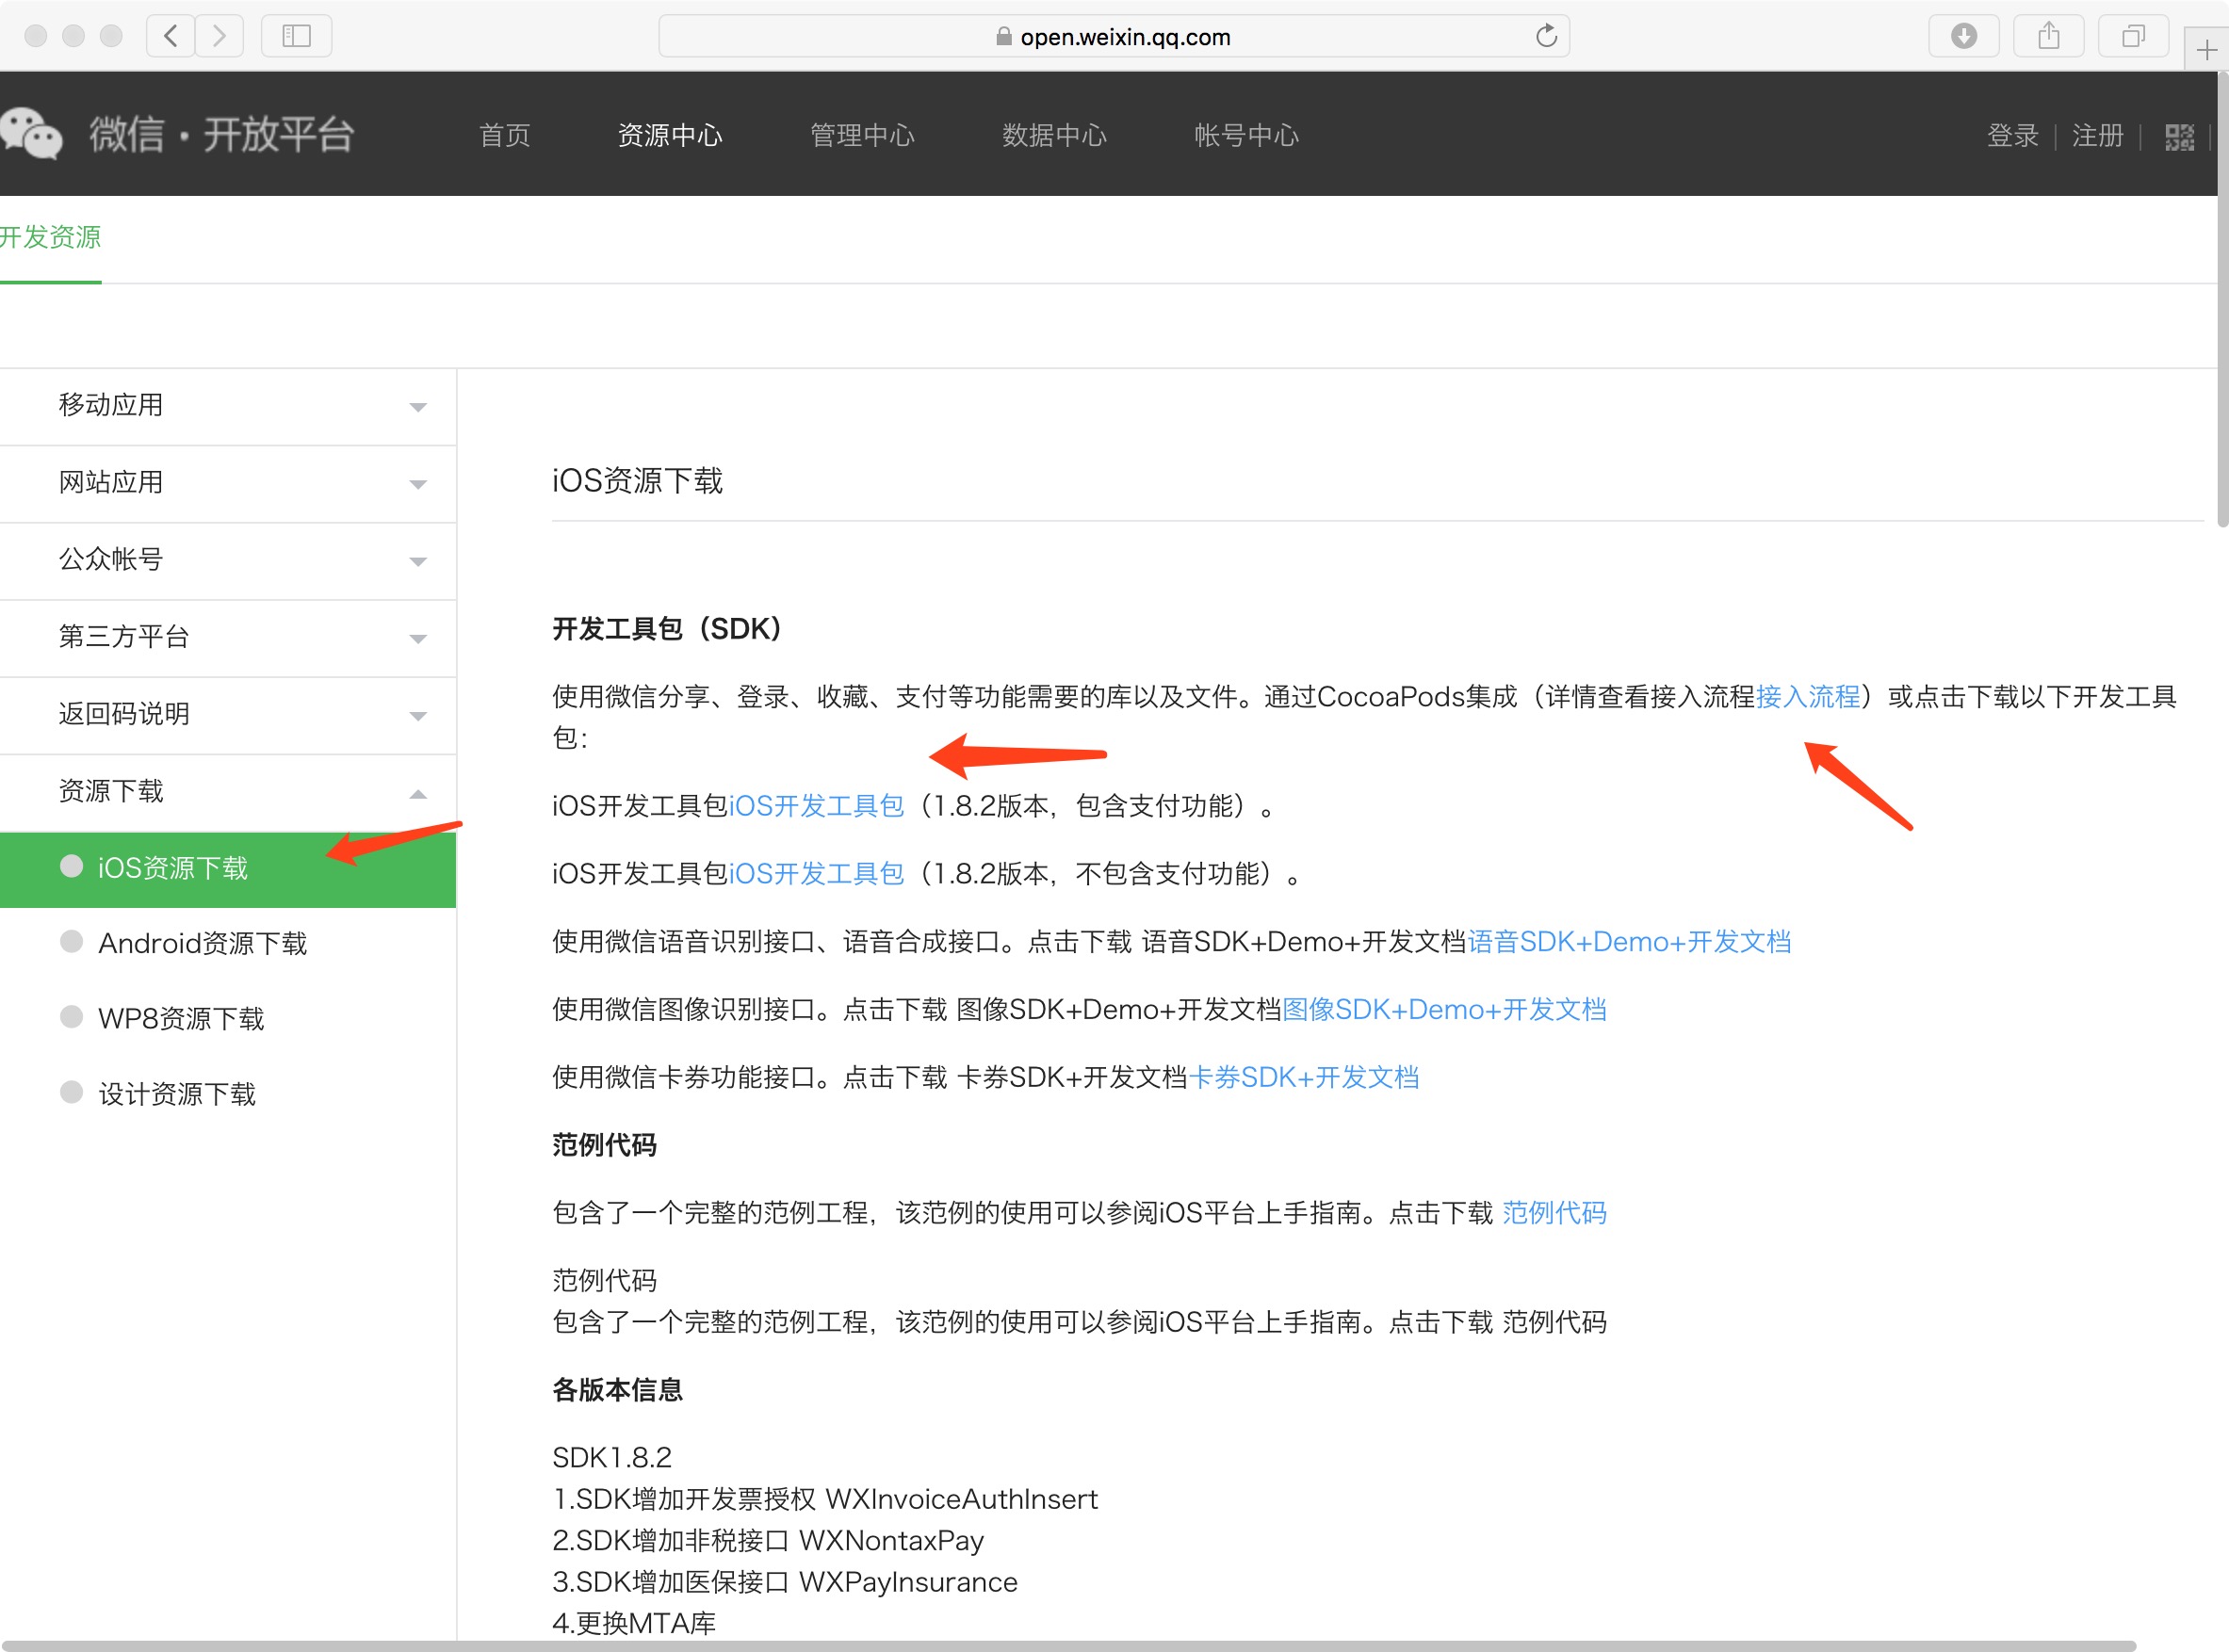This screenshot has width=2229, height=1652.
Task: Open 帐号中心 navigation item
Action: (x=1245, y=135)
